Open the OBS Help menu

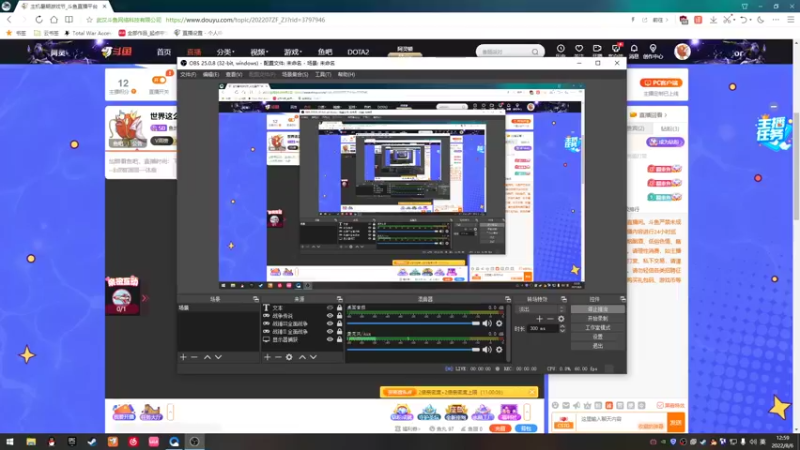pyautogui.click(x=346, y=74)
